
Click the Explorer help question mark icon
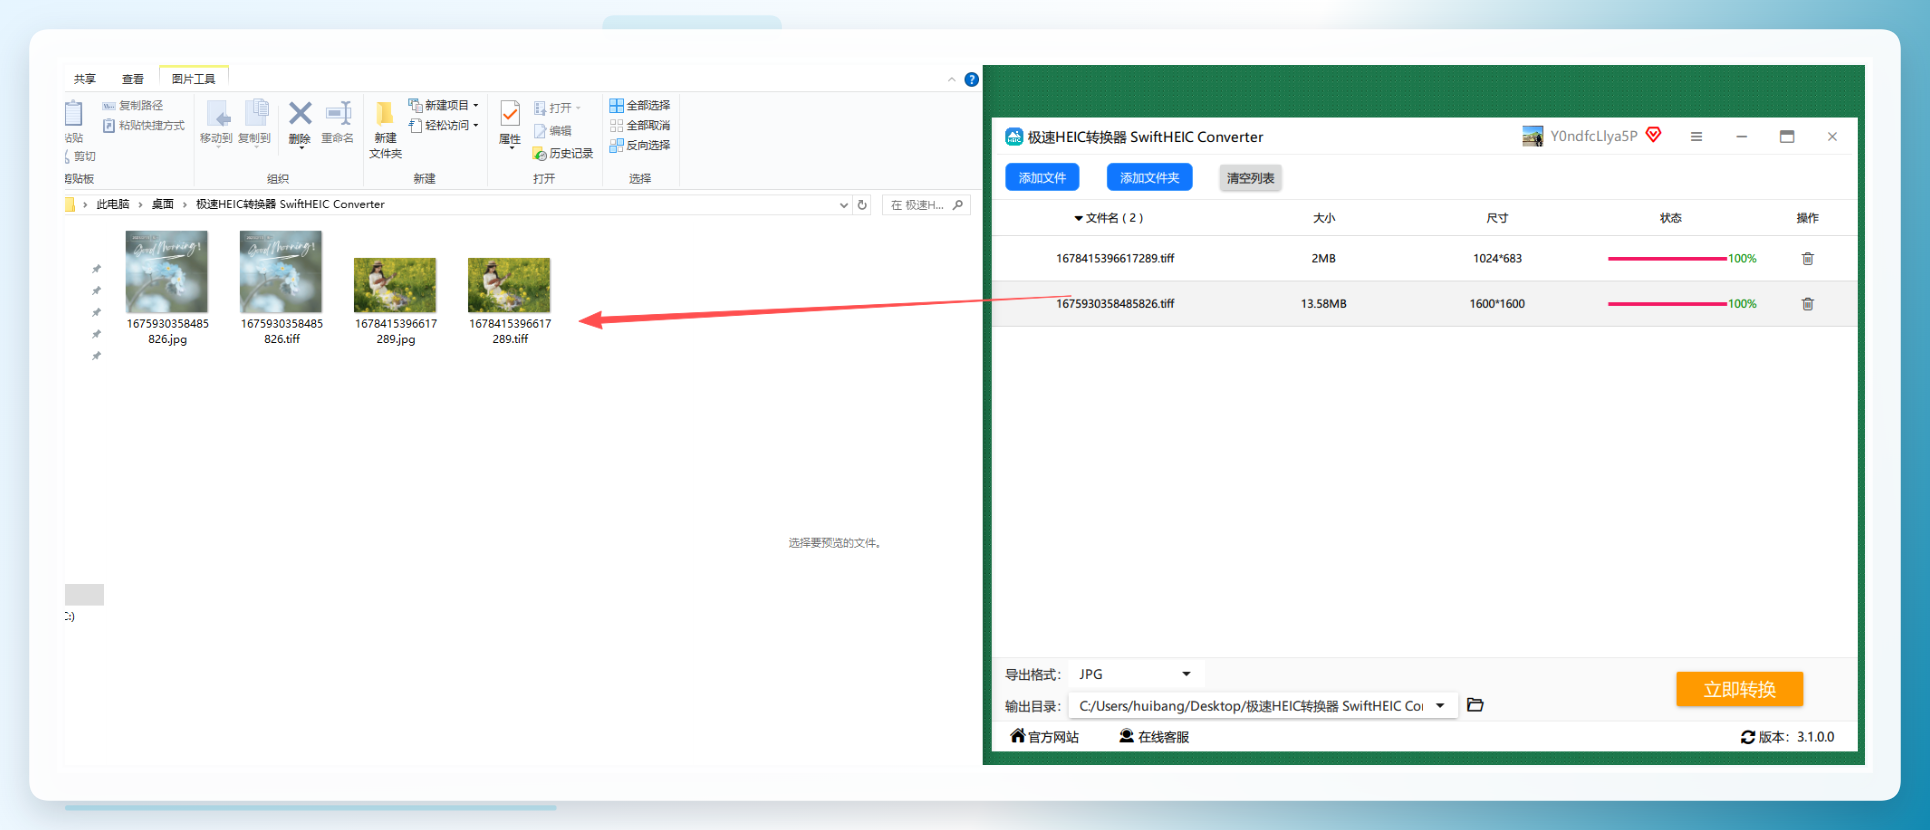(x=971, y=79)
